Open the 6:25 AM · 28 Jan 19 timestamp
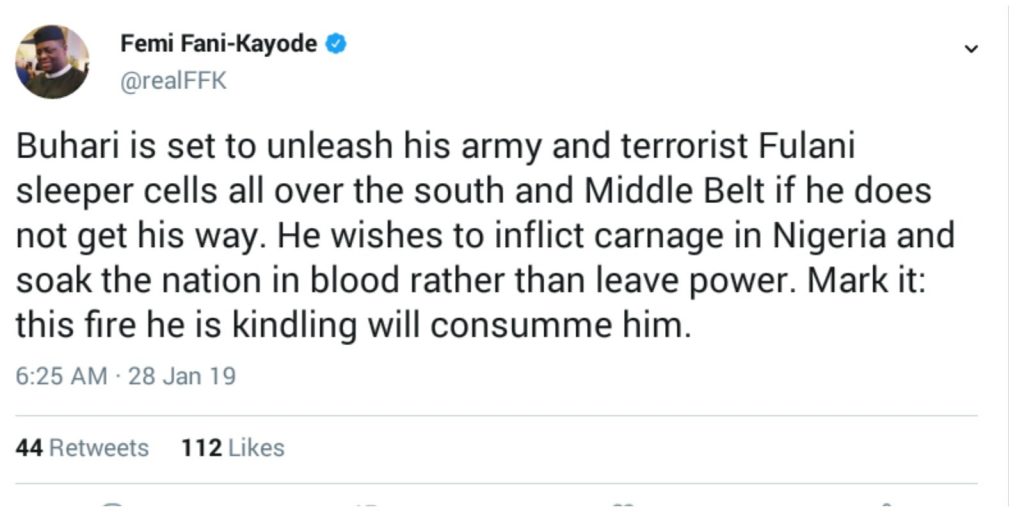Screen dimensions: 1024x512 [125, 376]
